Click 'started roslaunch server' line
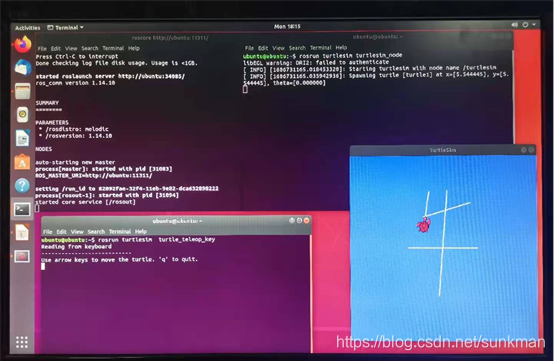The height and width of the screenshot is (361, 555). coord(110,76)
